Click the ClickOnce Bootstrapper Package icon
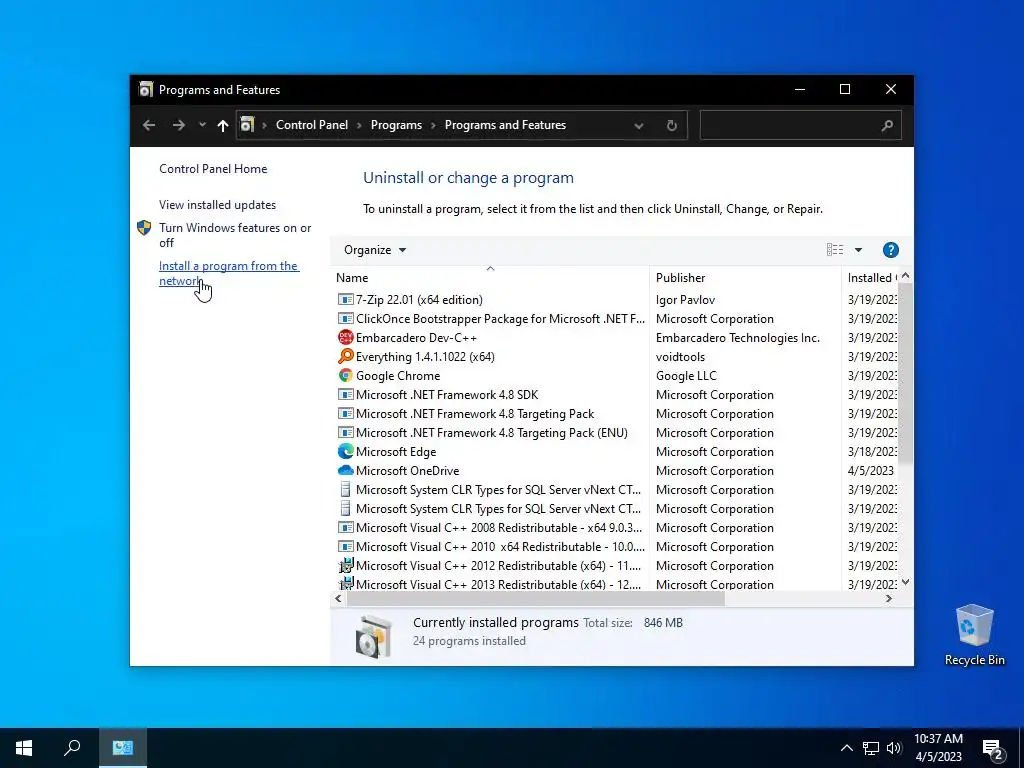Viewport: 1024px width, 768px height. pyautogui.click(x=345, y=319)
